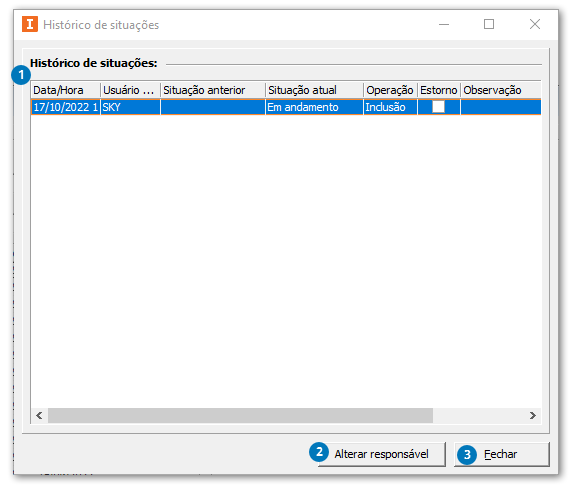Click the horizontal scrollbar thumb
Viewport: 572px width, 488px height.
(240, 415)
